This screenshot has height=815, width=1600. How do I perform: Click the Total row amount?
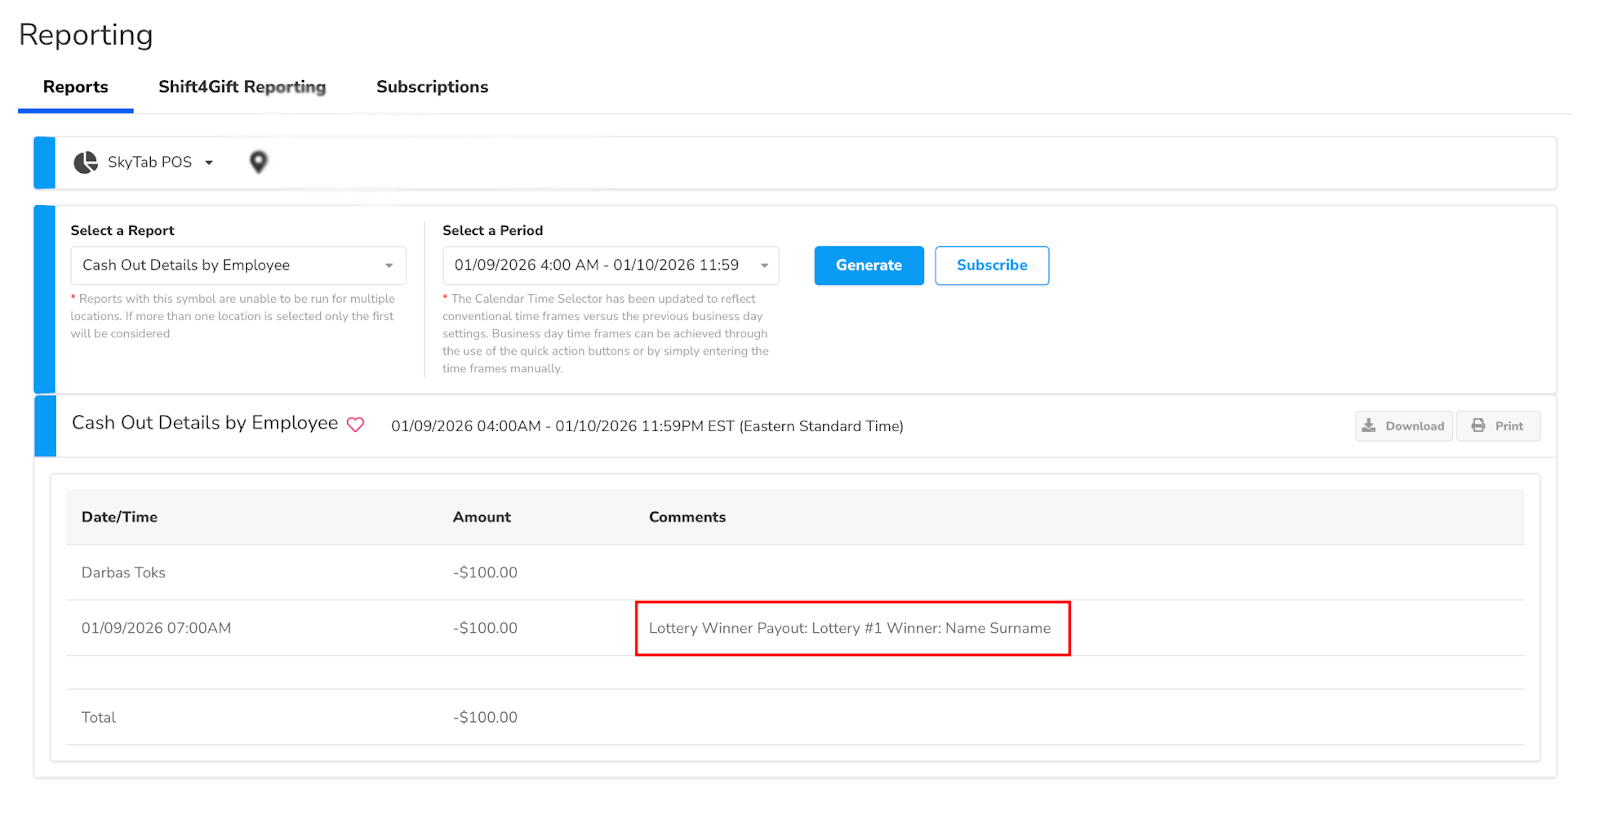(x=485, y=717)
